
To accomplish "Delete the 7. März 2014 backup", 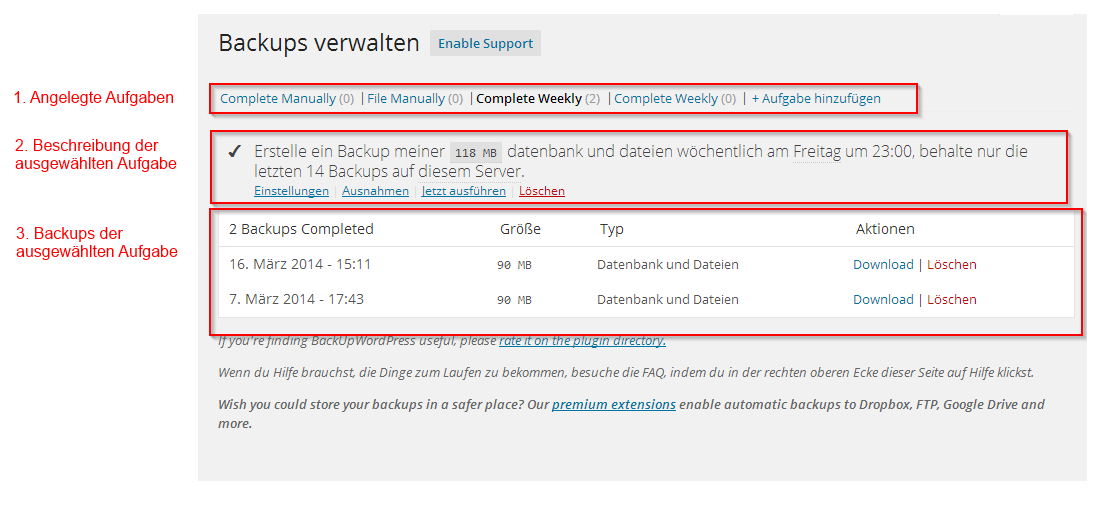I will click(952, 299).
